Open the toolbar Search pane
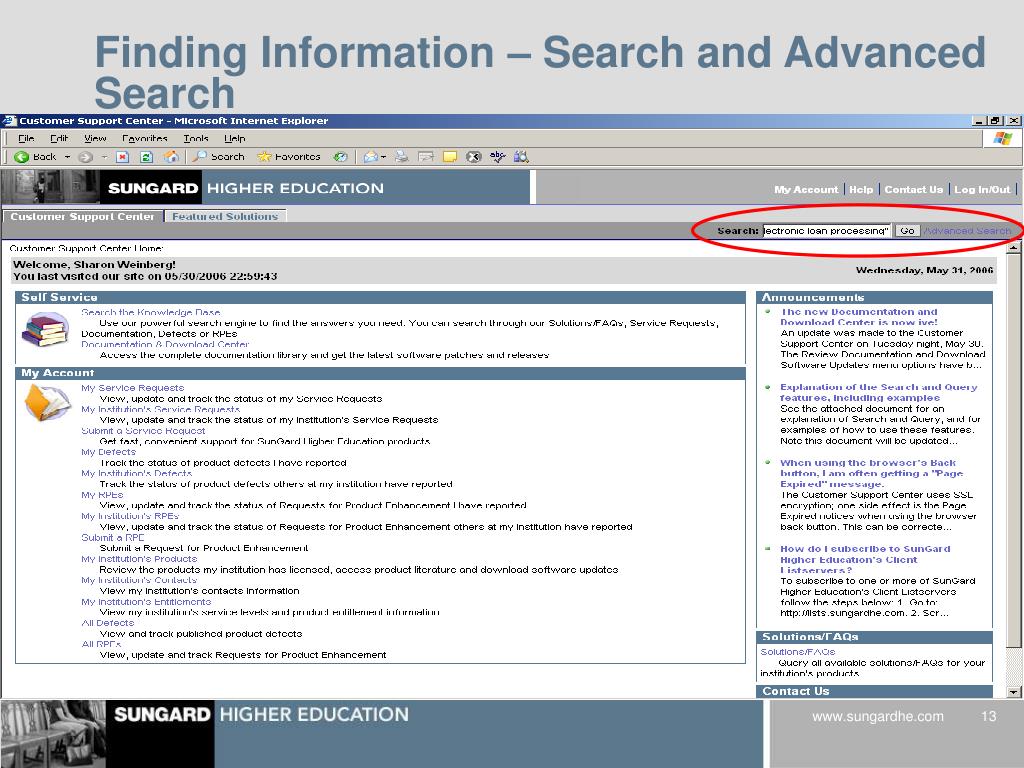Viewport: 1024px width, 768px height. [x=218, y=157]
